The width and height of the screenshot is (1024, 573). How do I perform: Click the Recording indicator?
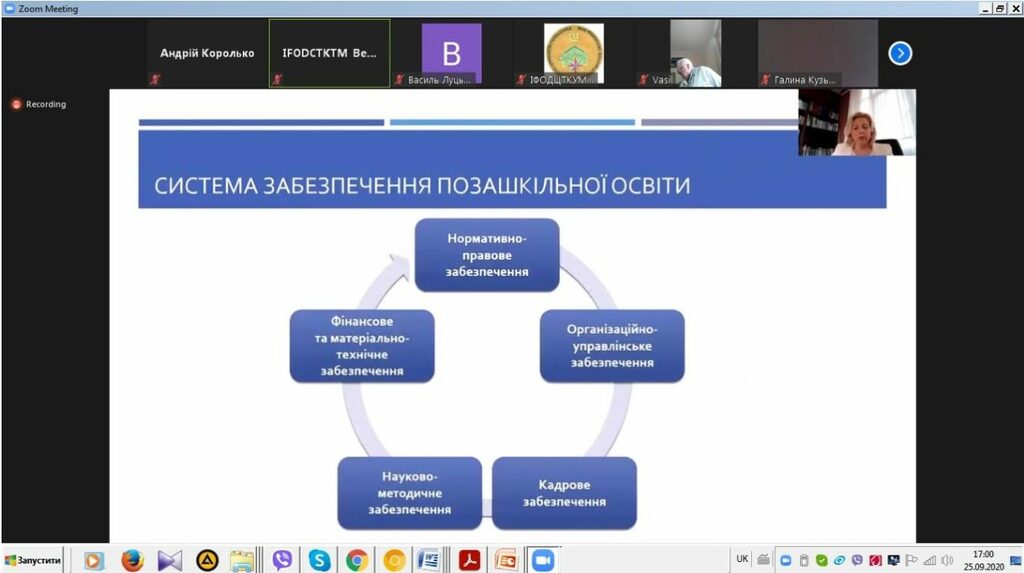pos(39,104)
